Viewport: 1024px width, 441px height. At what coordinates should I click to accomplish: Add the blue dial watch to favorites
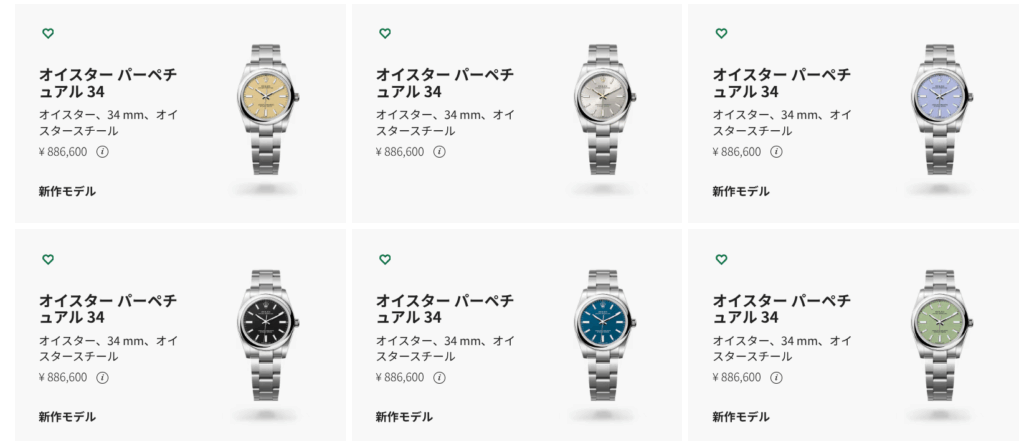pos(385,259)
